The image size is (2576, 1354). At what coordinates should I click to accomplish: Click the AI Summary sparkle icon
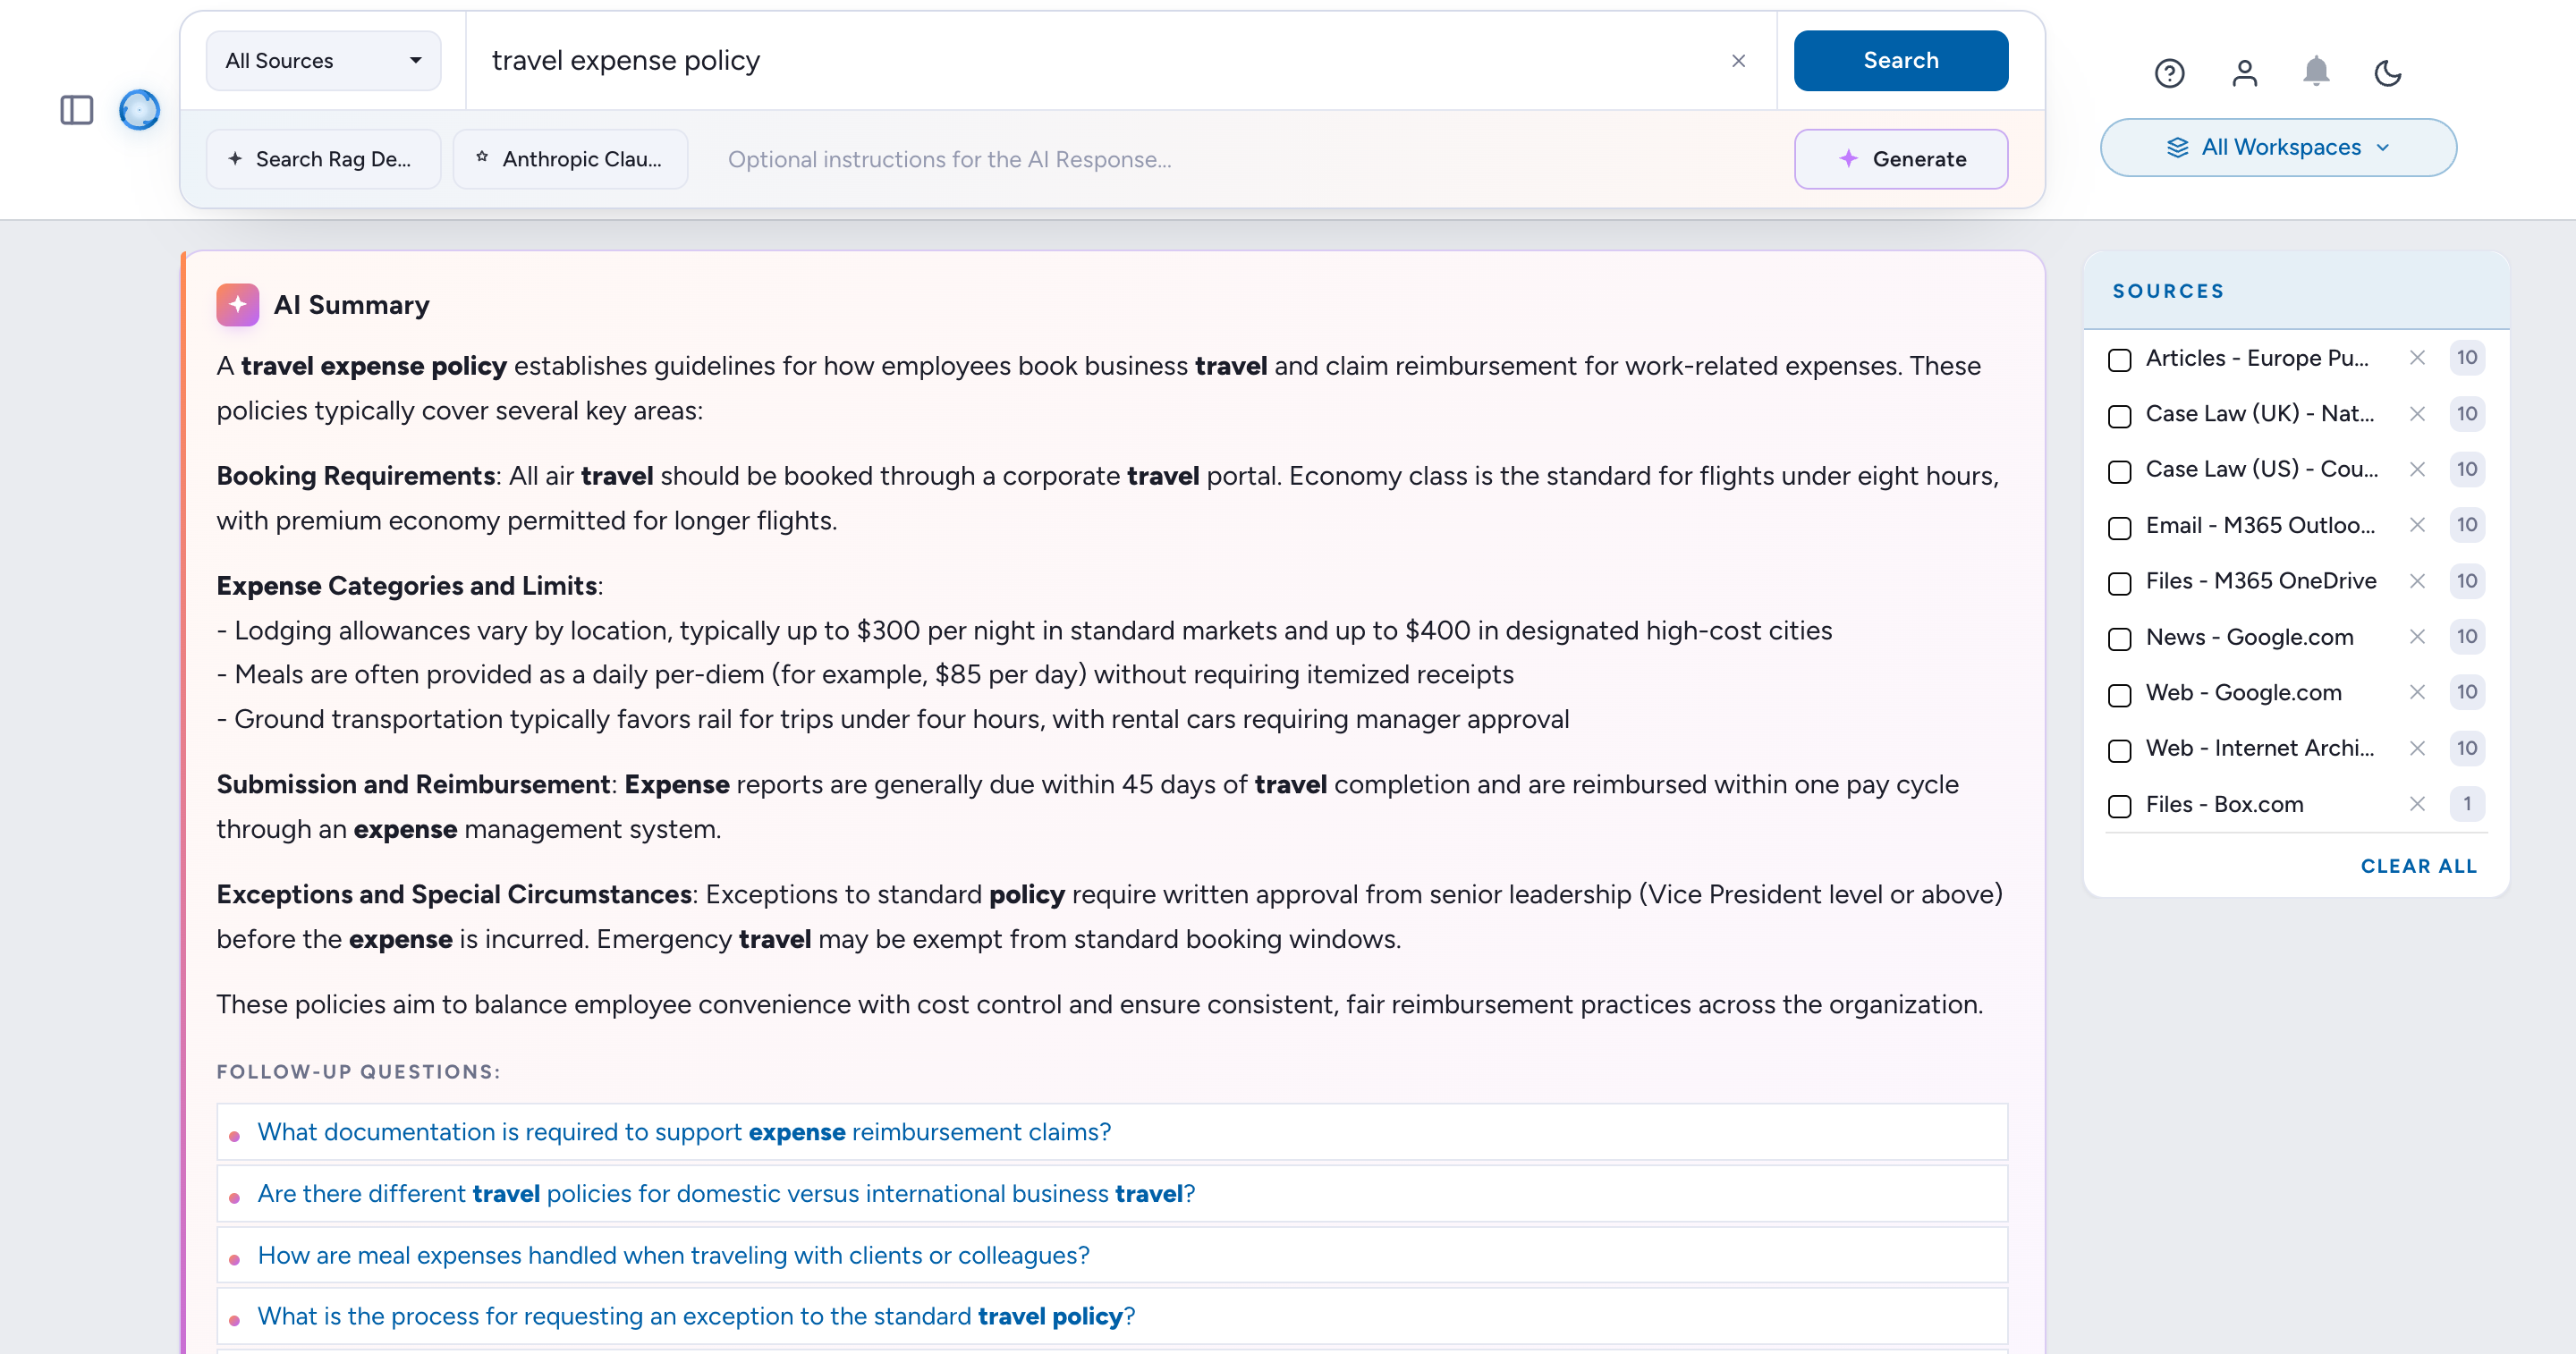[x=238, y=305]
